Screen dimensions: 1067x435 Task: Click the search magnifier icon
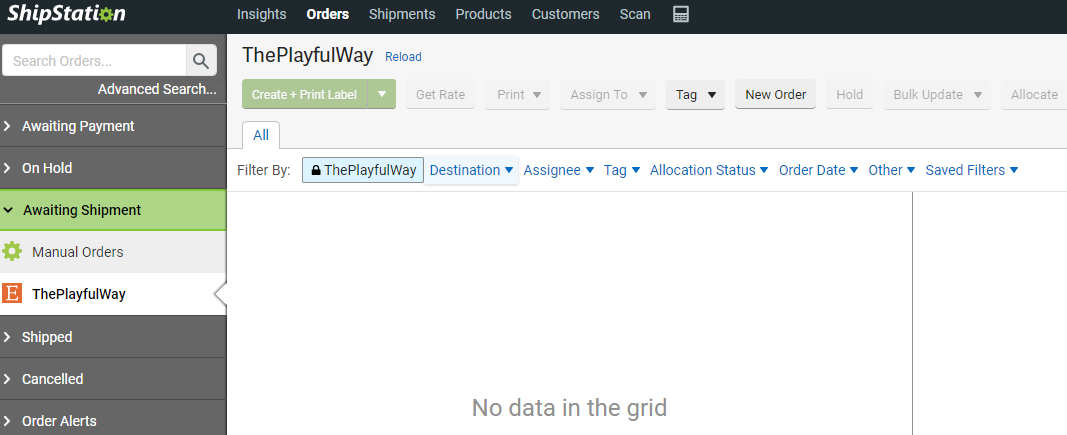[x=201, y=61]
